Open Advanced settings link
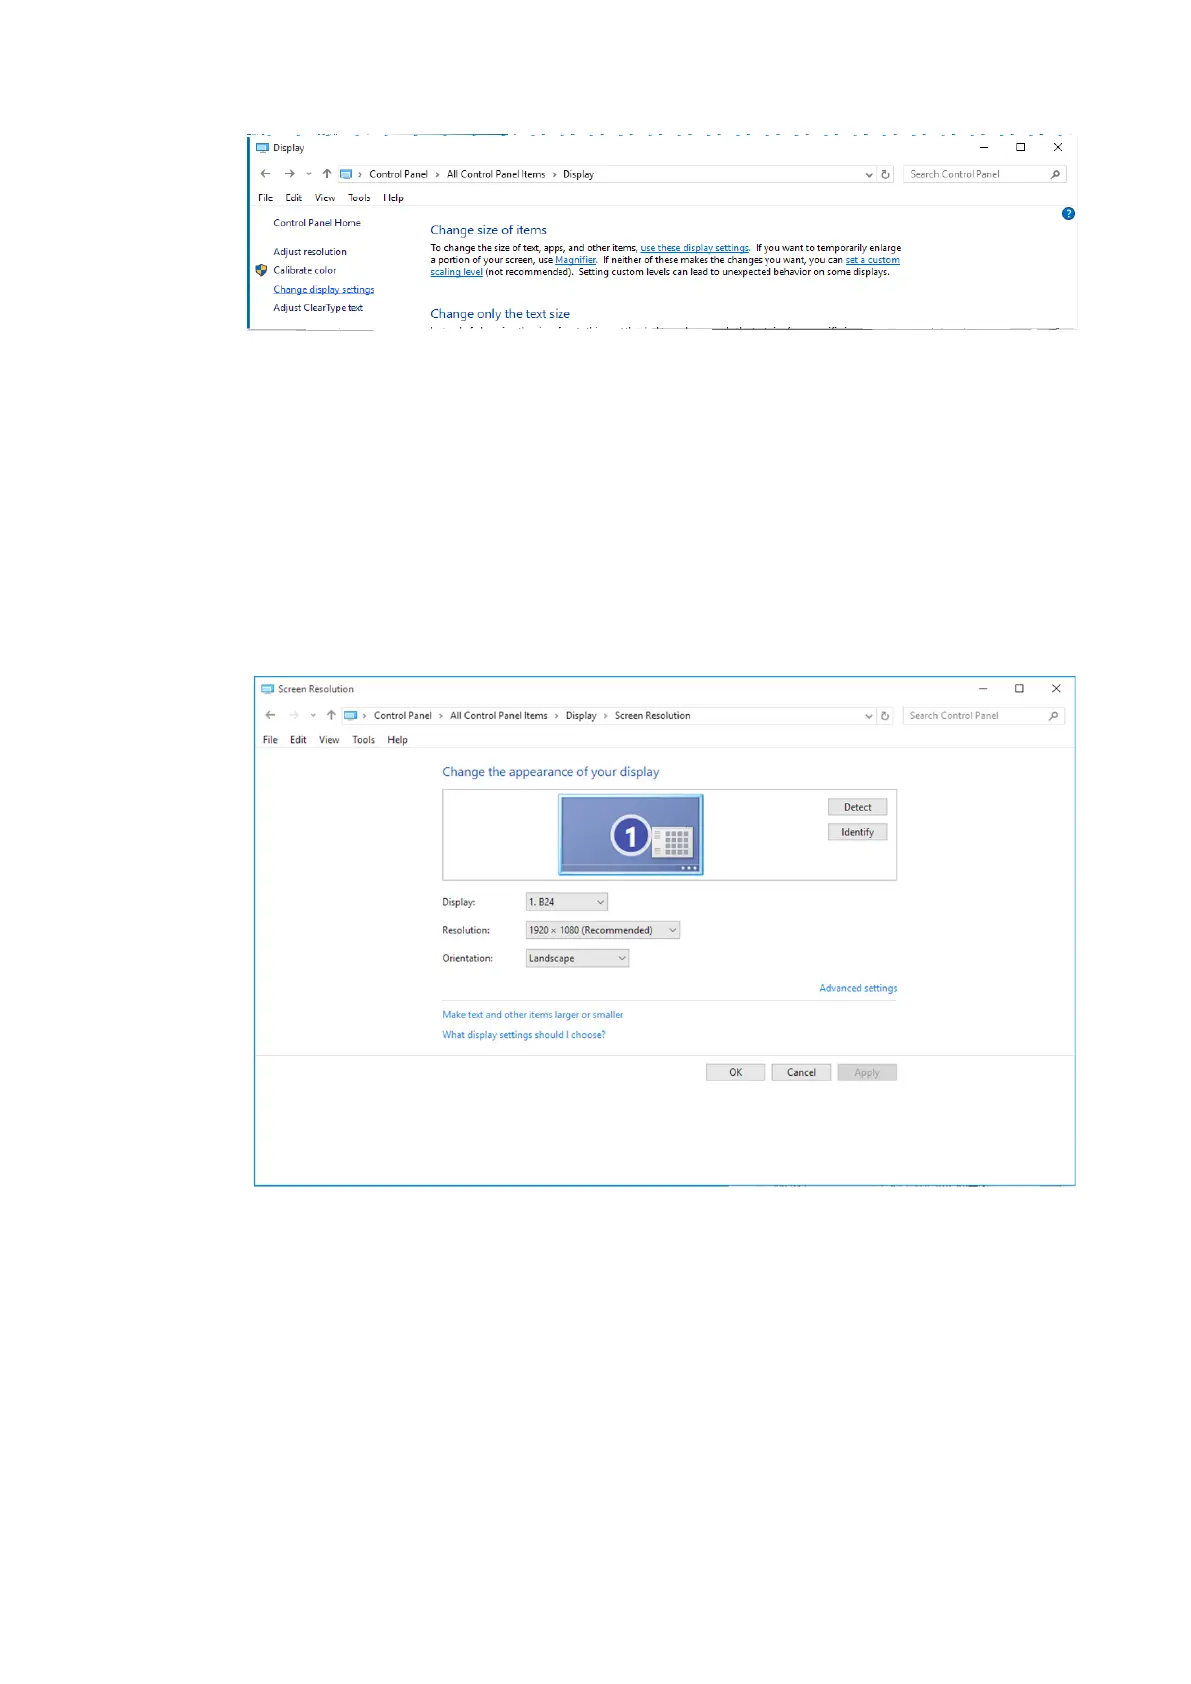 pyautogui.click(x=857, y=988)
